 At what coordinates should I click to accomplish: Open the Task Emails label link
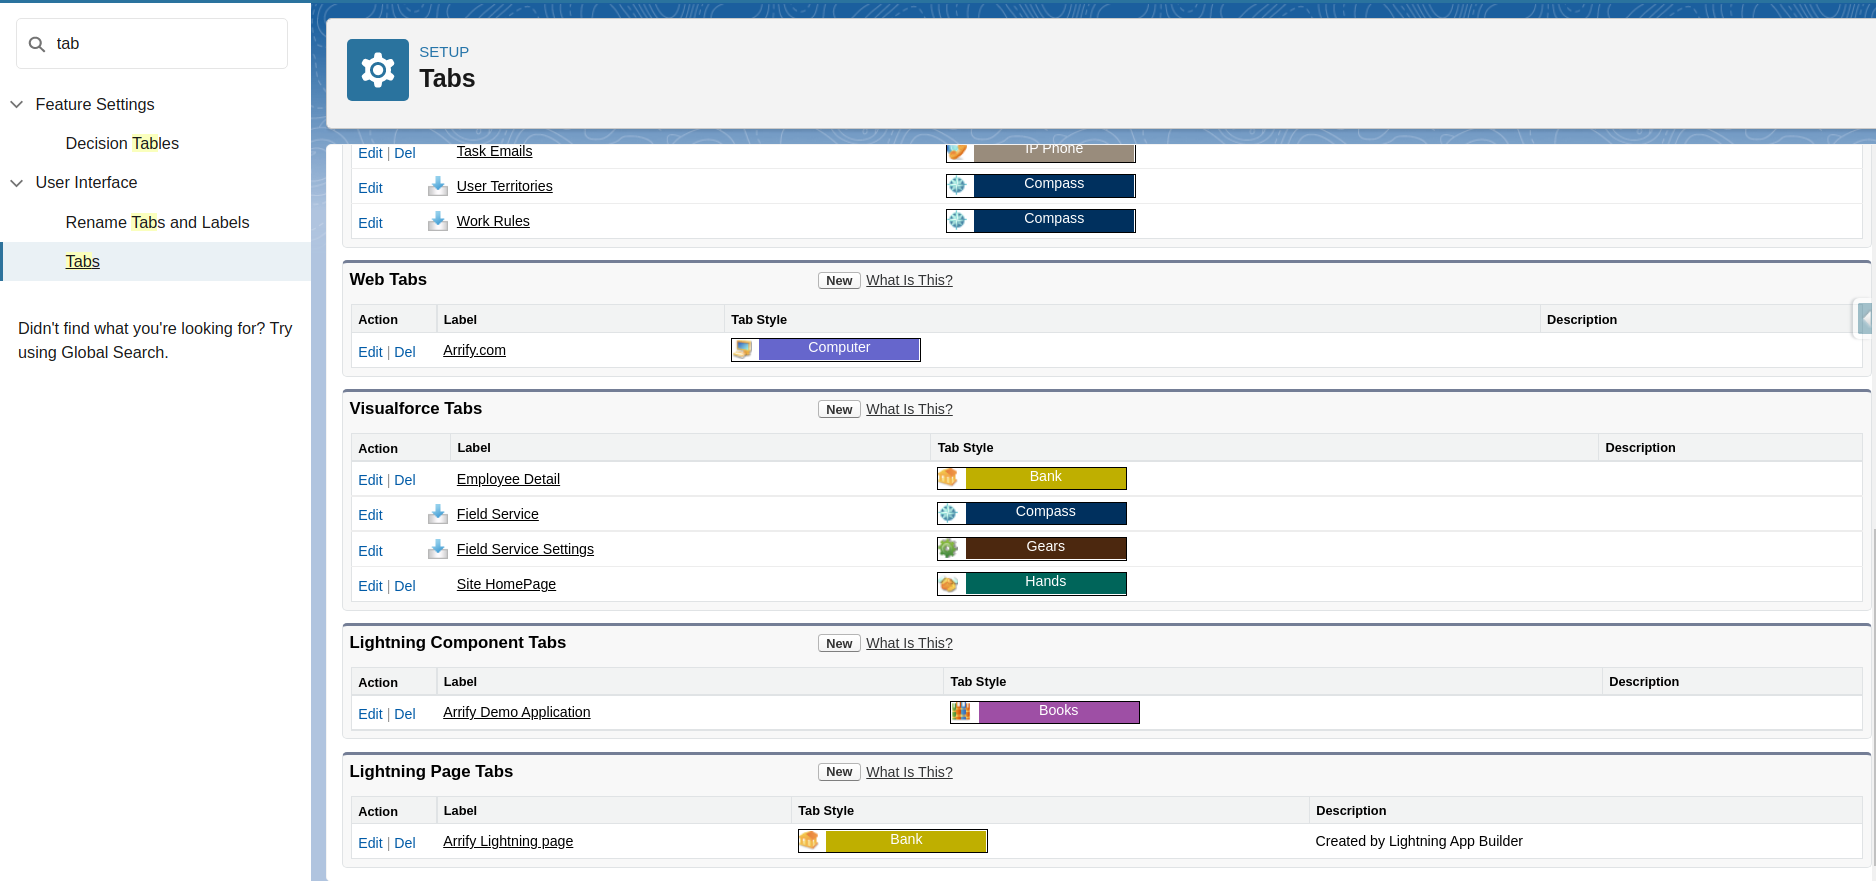(494, 151)
